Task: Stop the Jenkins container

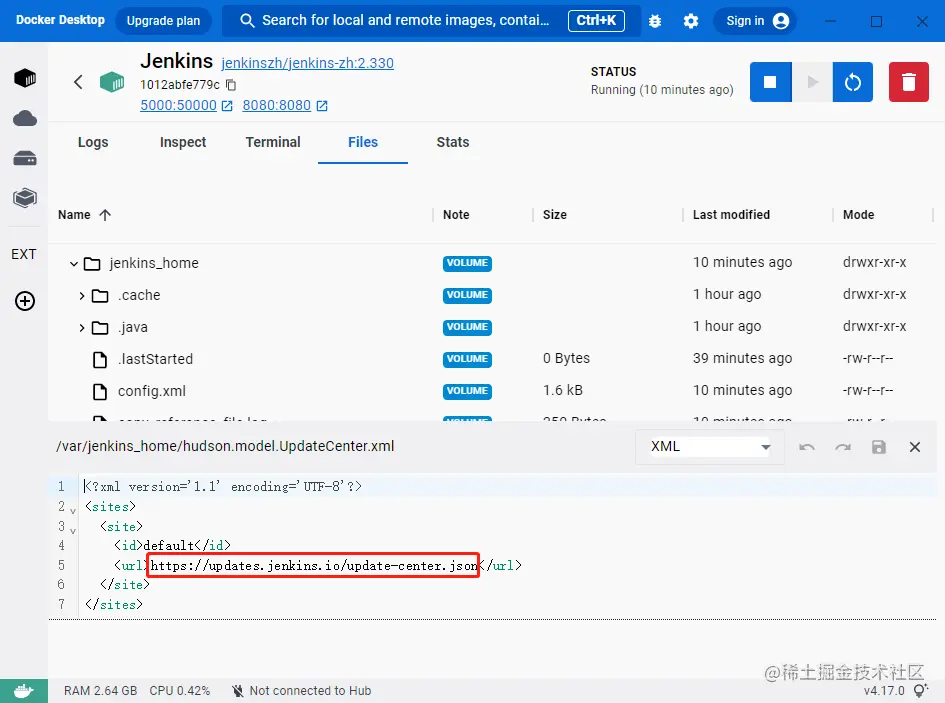Action: 770,82
